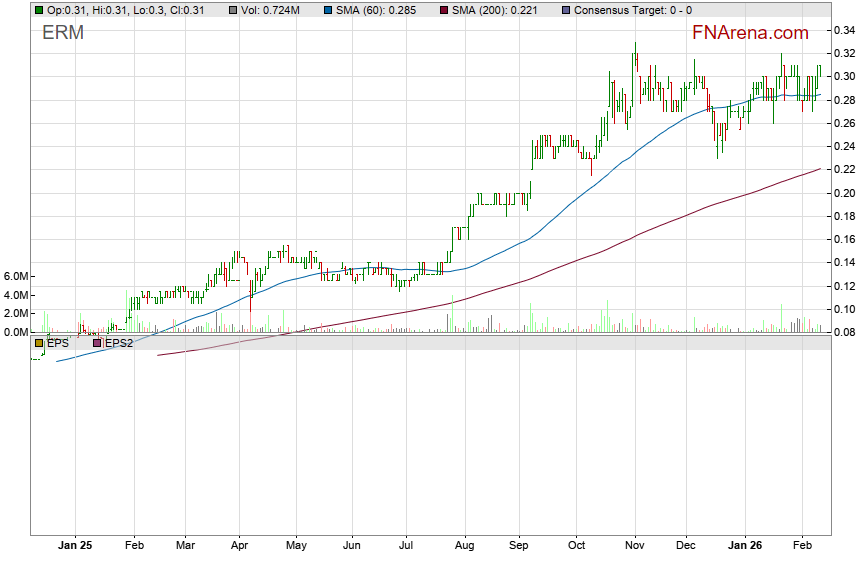
Task: Click the grey Vol legend swatch
Action: coord(232,10)
